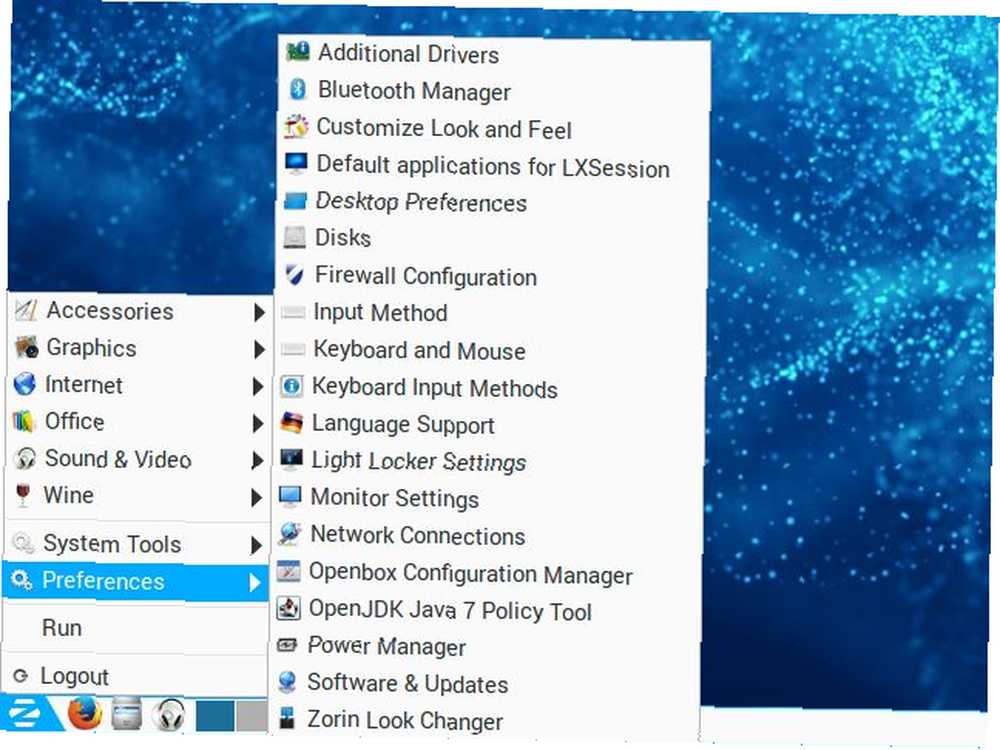
Task: Open Language Support entry
Action: coord(490,424)
